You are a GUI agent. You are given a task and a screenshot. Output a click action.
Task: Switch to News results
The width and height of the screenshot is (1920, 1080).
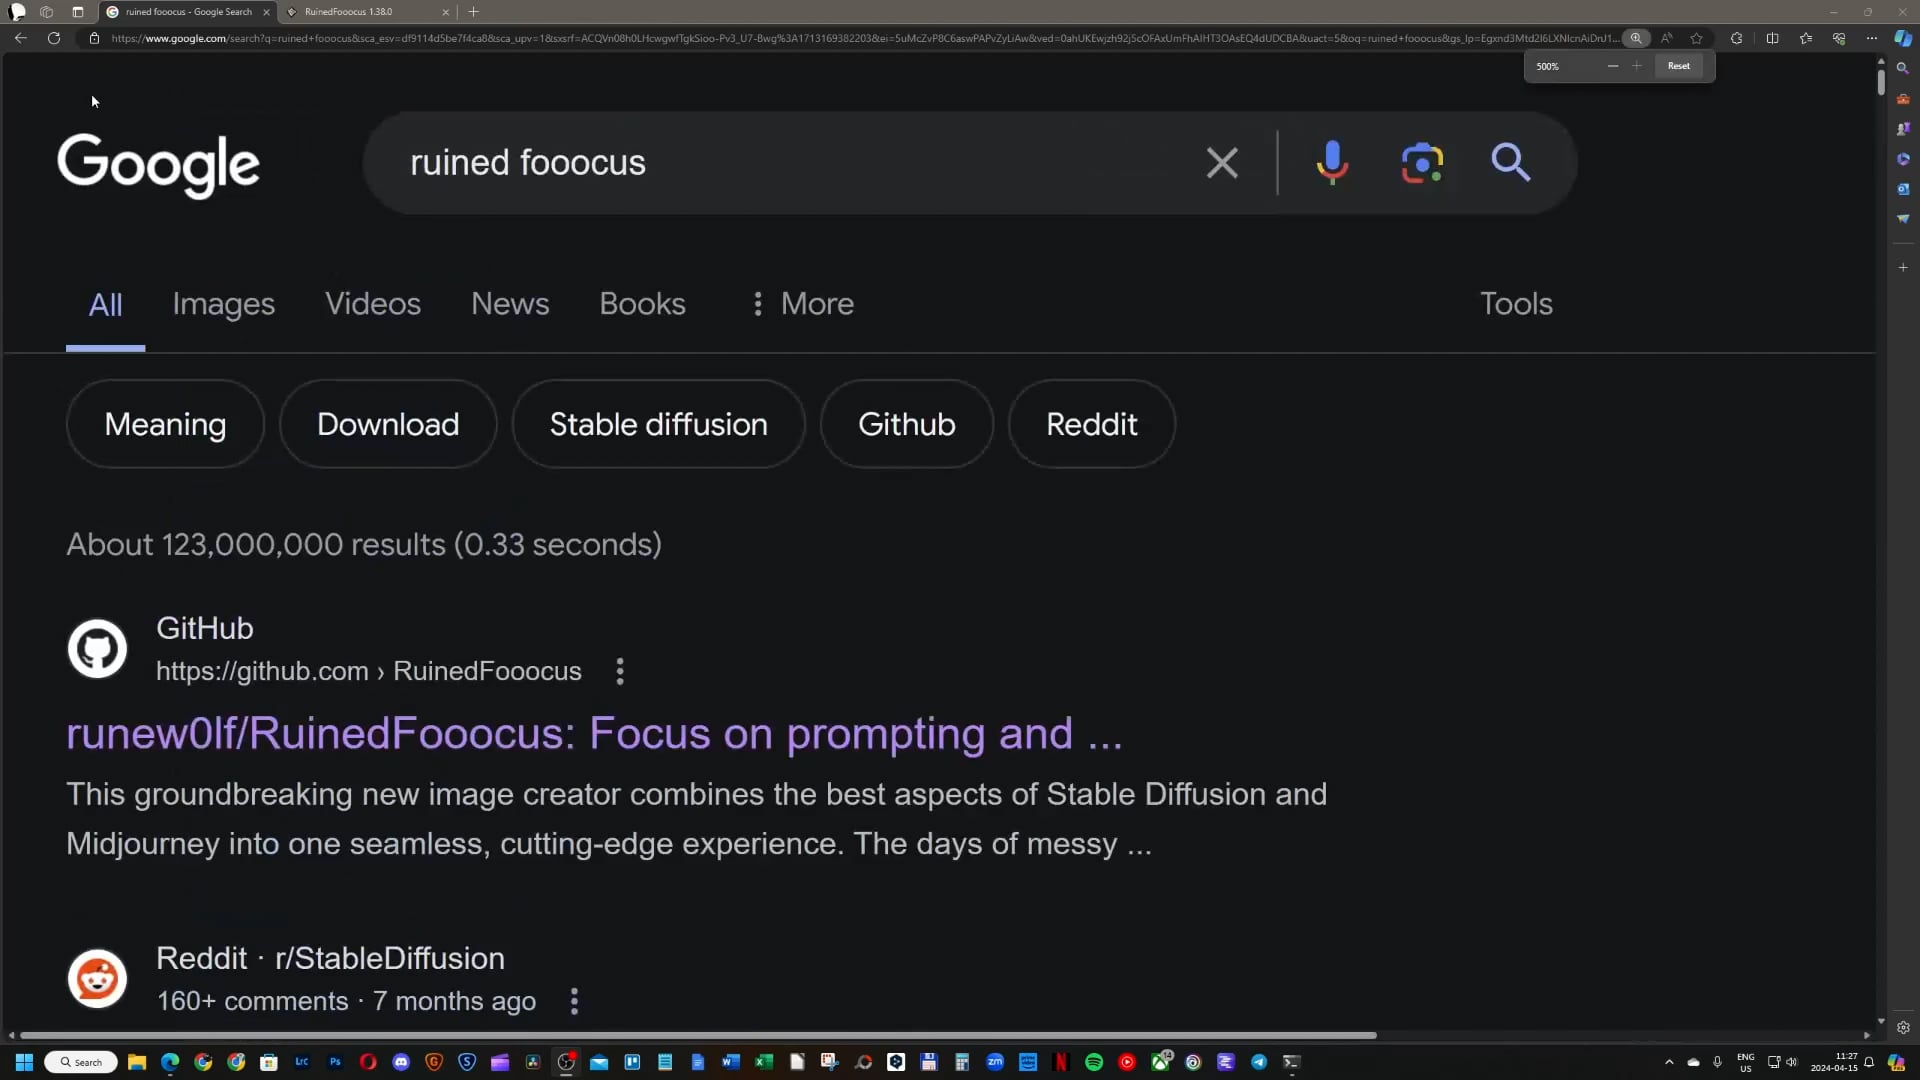510,304
